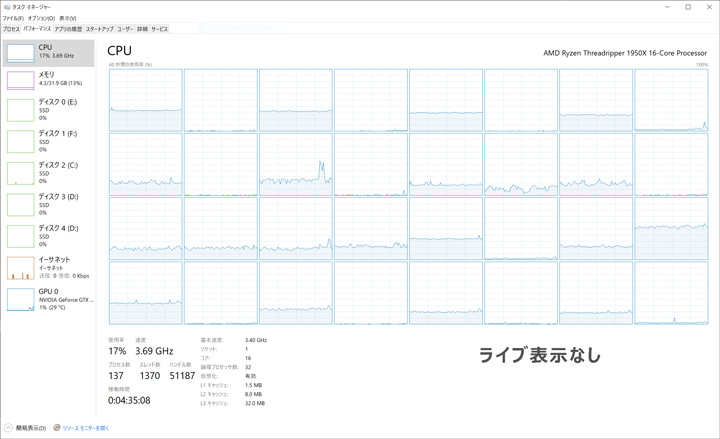The width and height of the screenshot is (720, 439).
Task: Select ディスク 2 (C:) in sidebar
Action: (49, 173)
